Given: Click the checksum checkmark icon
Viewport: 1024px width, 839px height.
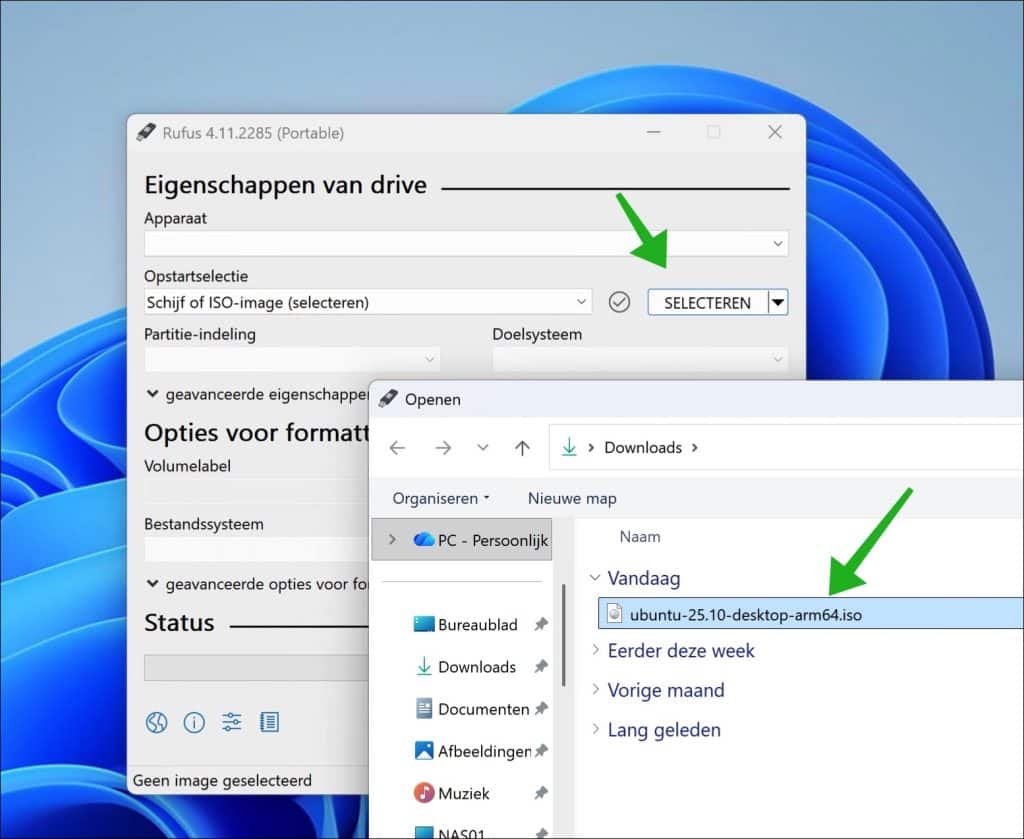Looking at the screenshot, I should [620, 302].
